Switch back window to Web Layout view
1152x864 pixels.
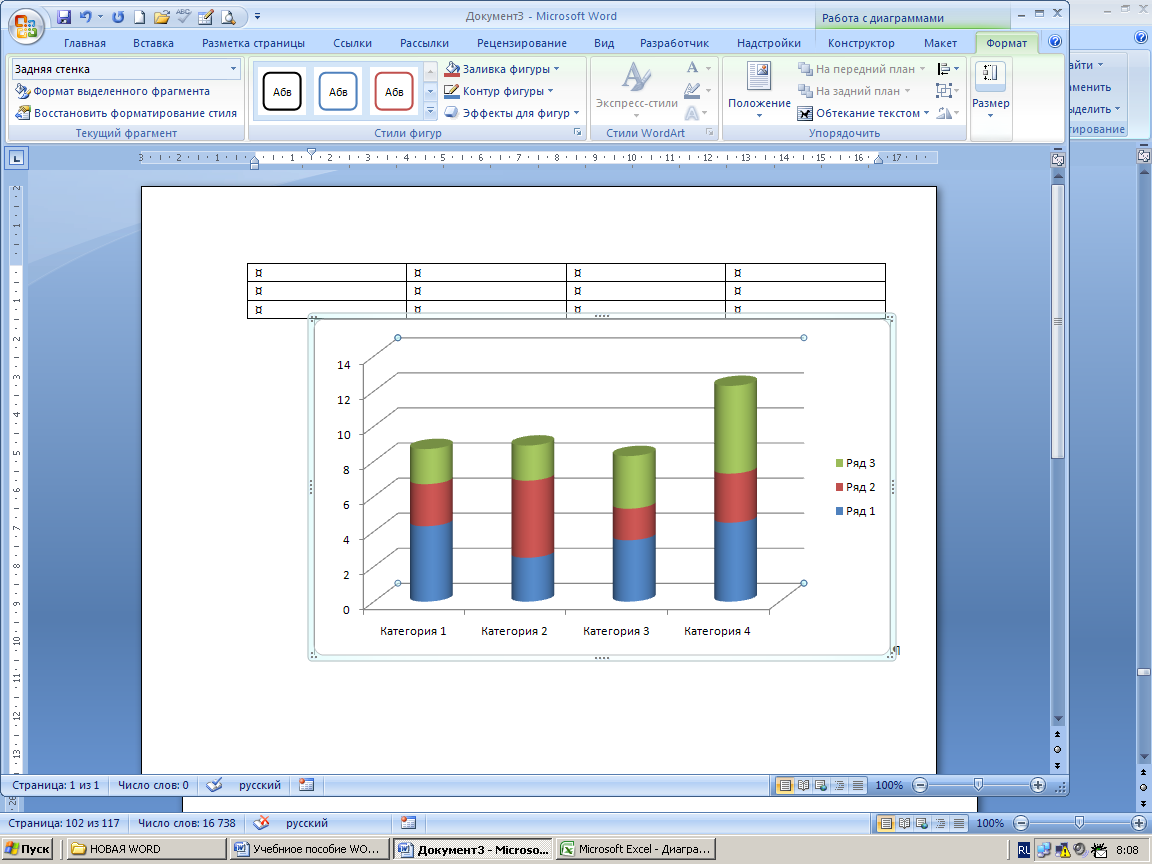click(922, 824)
